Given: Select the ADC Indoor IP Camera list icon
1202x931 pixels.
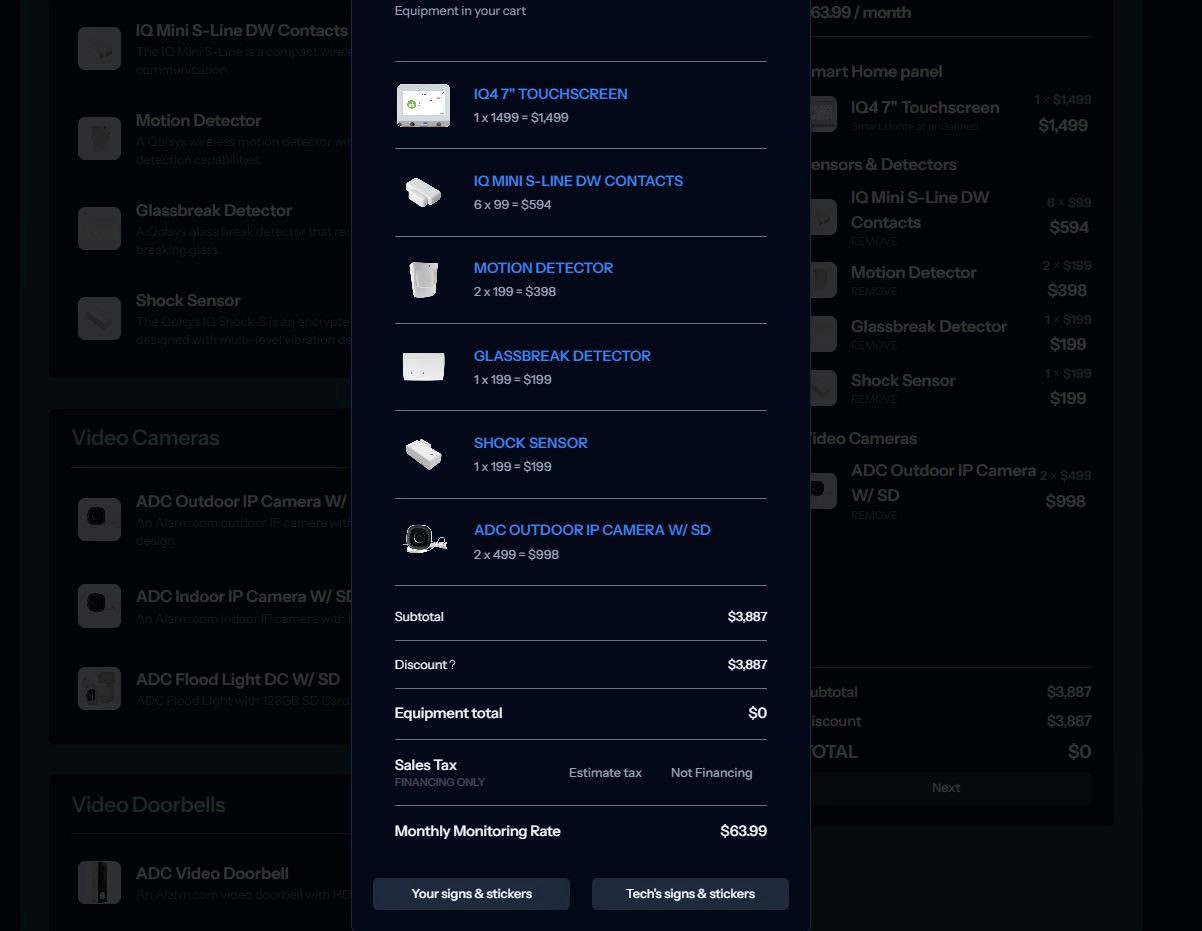Looking at the screenshot, I should tap(100, 606).
